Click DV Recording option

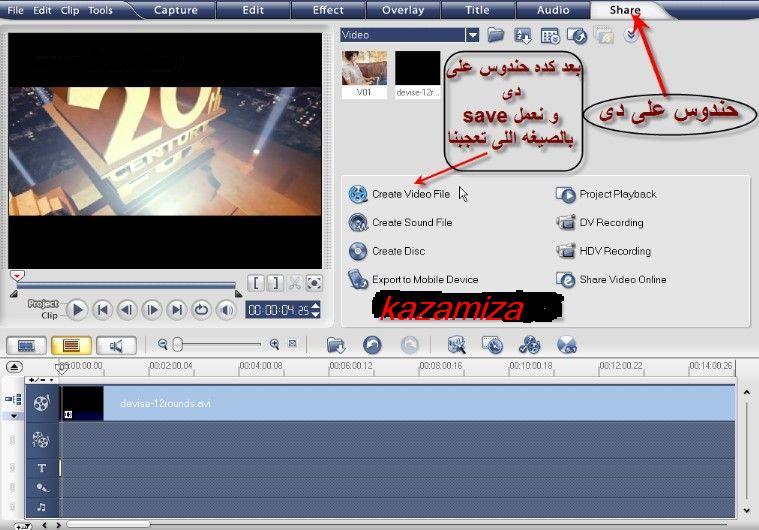(x=599, y=223)
